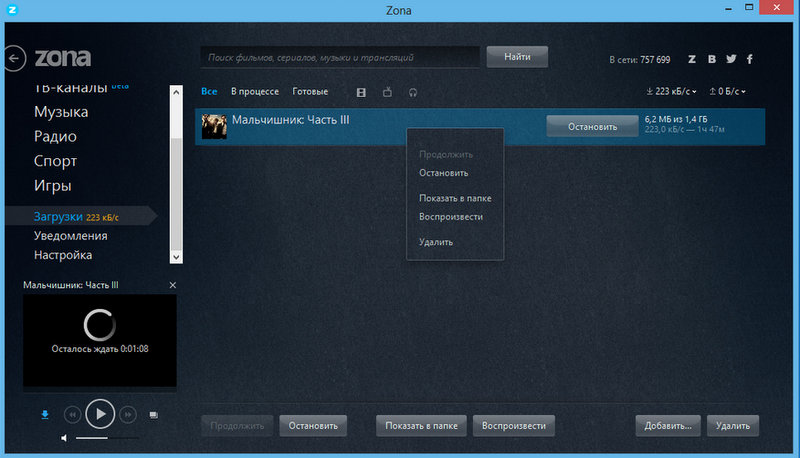
Task: Click the bottom Остановить button
Action: pos(313,426)
